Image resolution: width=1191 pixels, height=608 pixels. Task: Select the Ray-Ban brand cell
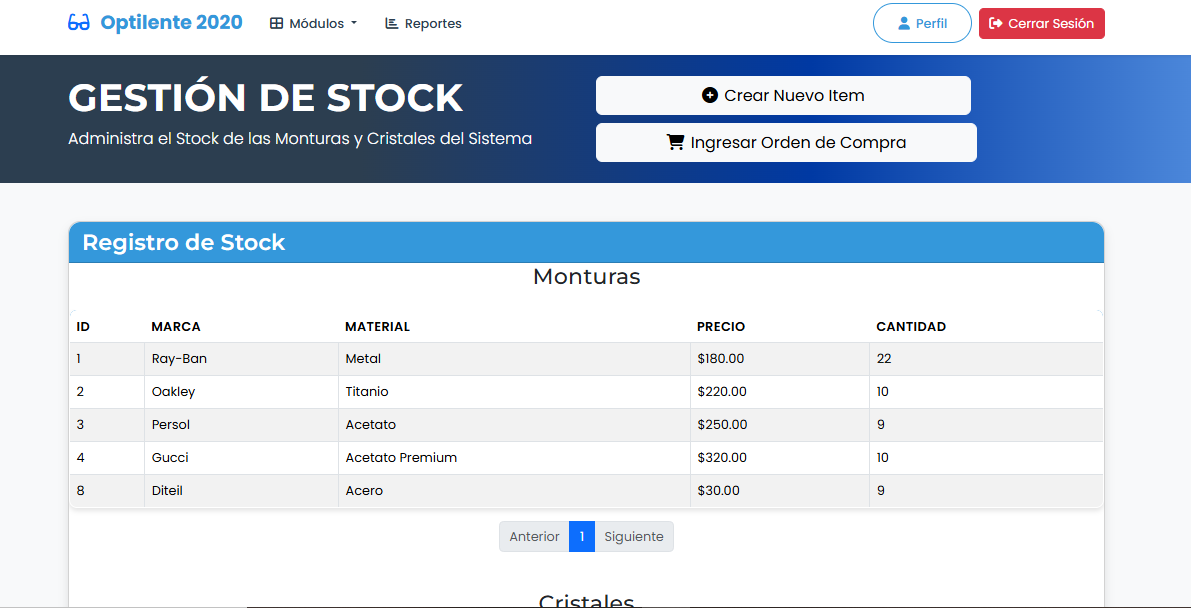tap(241, 359)
